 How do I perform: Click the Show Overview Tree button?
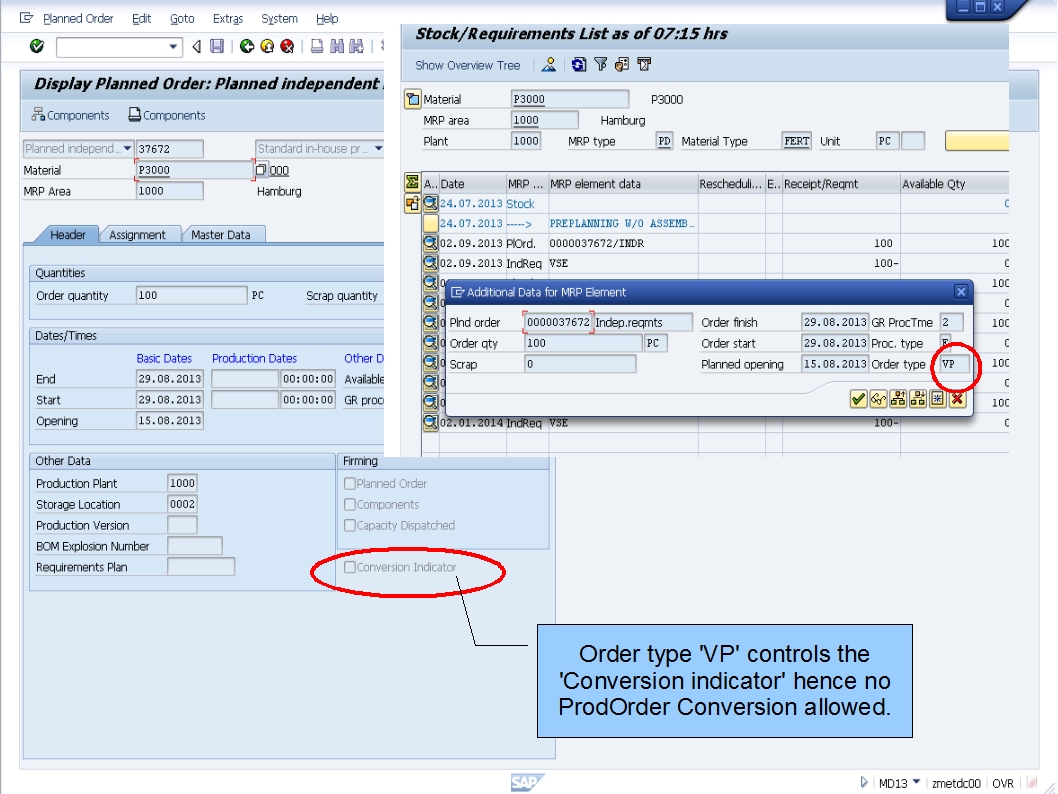pyautogui.click(x=466, y=66)
